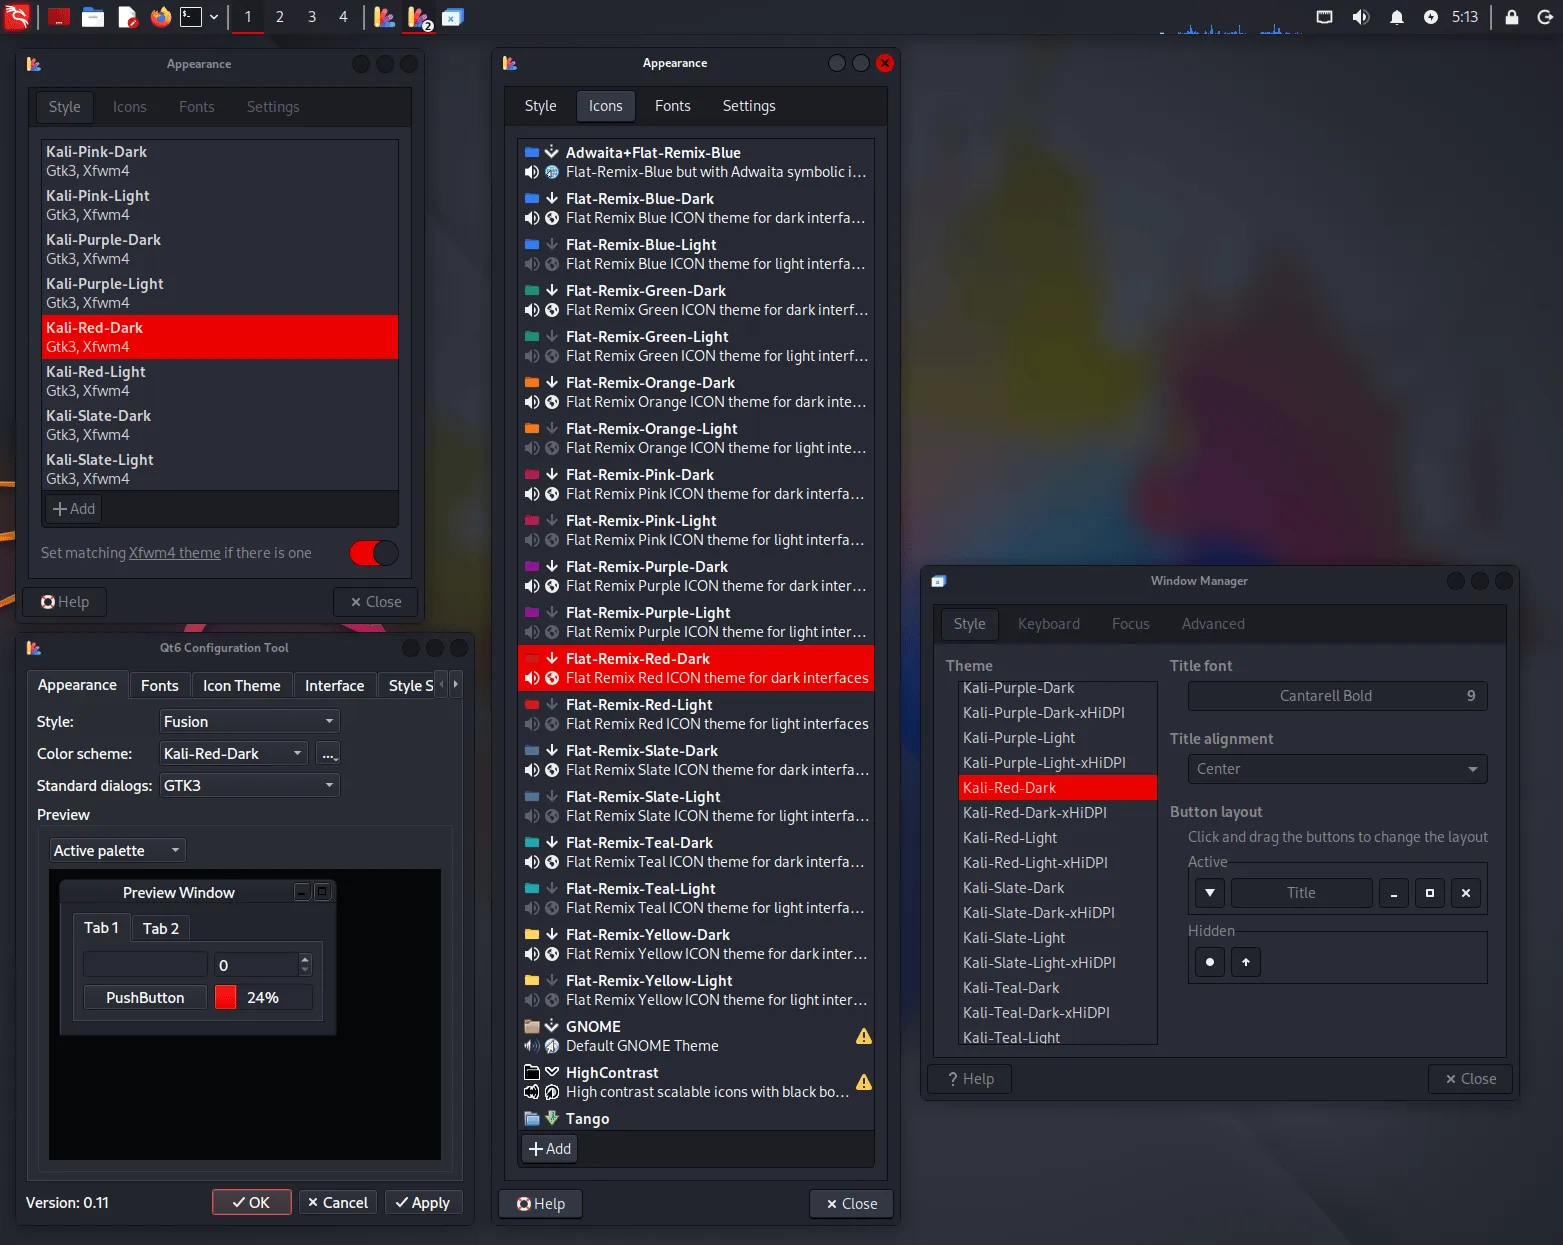The height and width of the screenshot is (1245, 1563).
Task: Select the Kali-Teal-Dark theme in Window Manager
Action: coord(1011,987)
